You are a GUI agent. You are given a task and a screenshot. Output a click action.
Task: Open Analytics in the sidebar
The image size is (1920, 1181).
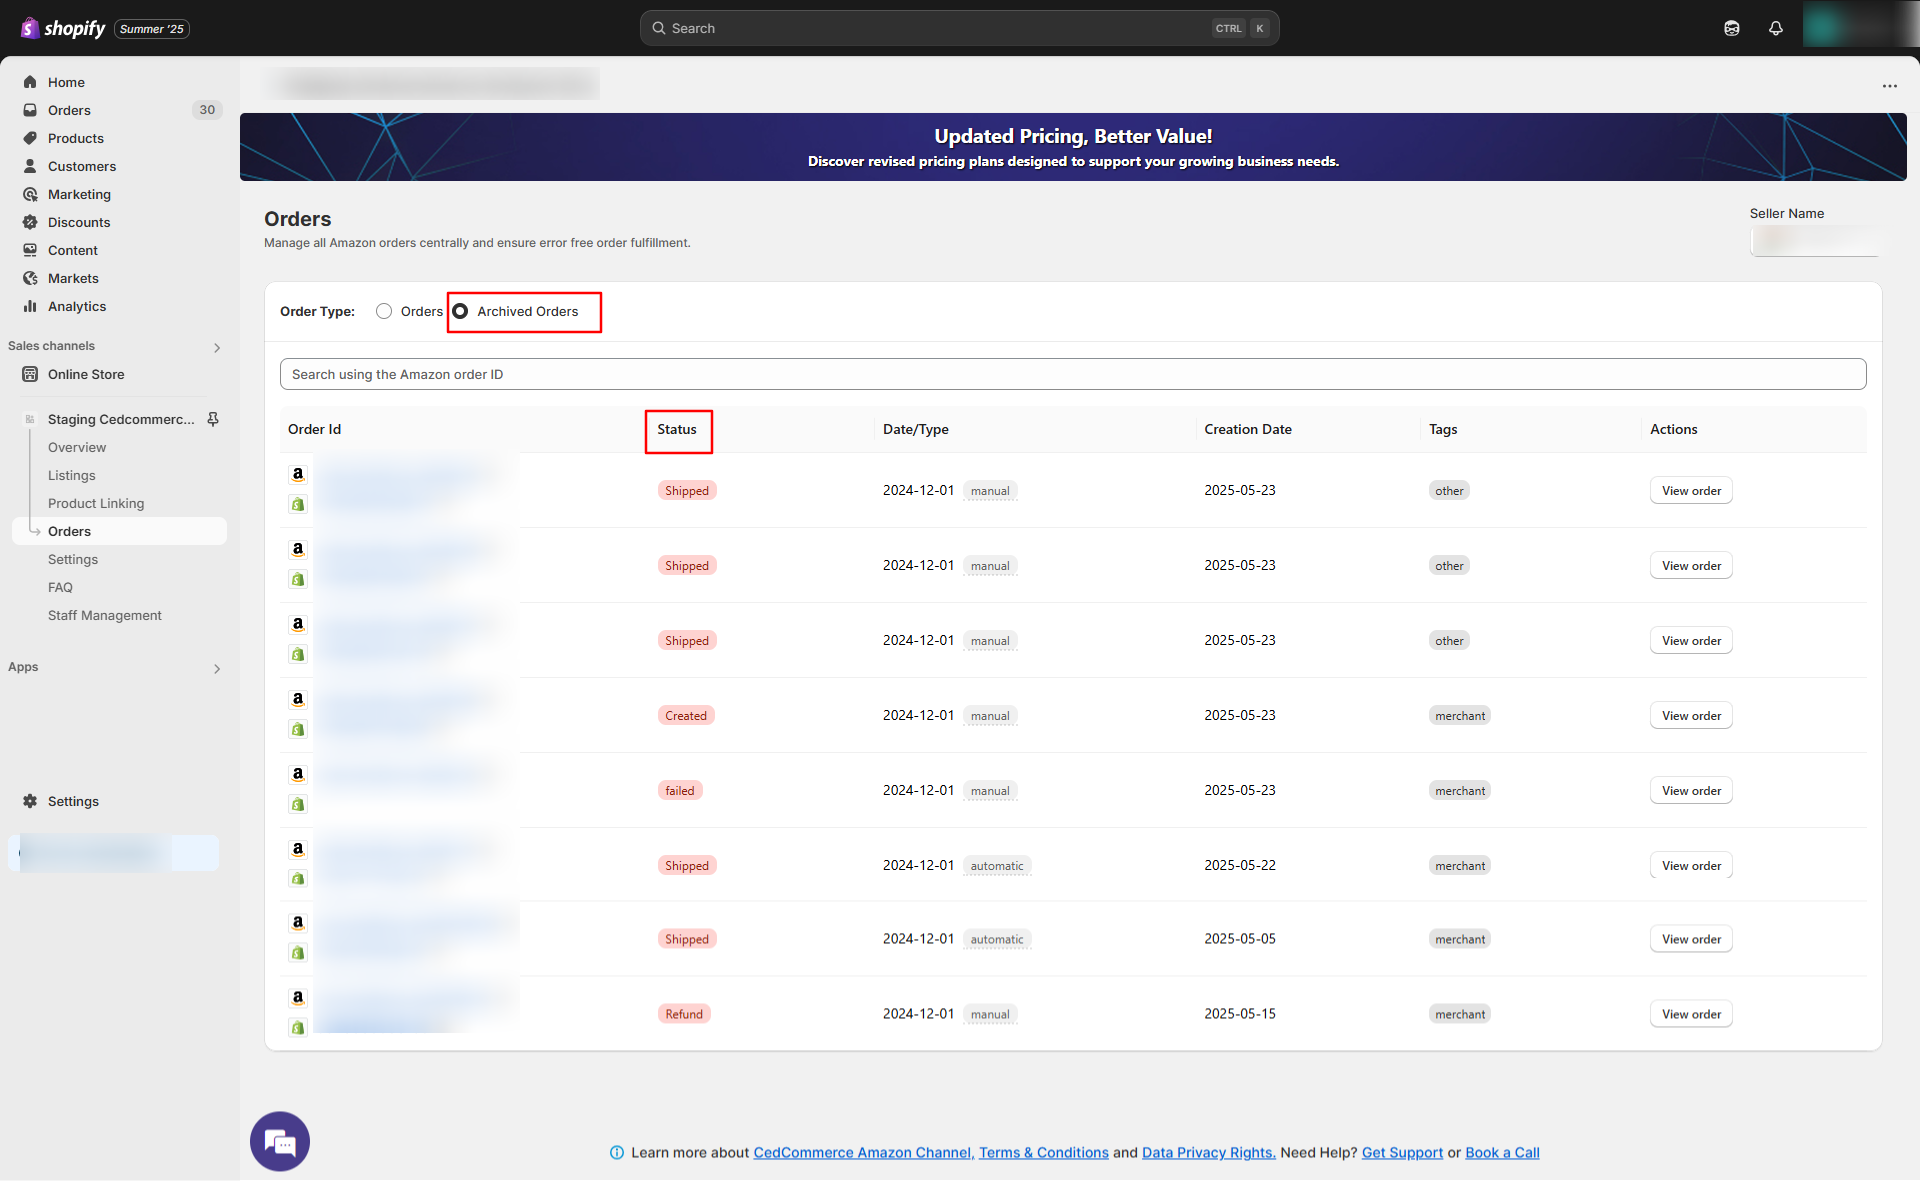pos(76,306)
